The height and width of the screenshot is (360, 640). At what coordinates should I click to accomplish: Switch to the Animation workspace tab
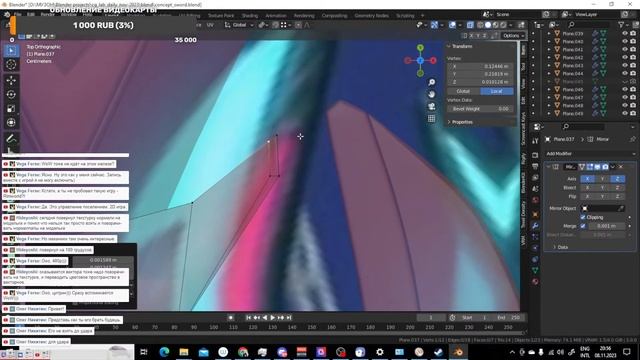(x=276, y=16)
